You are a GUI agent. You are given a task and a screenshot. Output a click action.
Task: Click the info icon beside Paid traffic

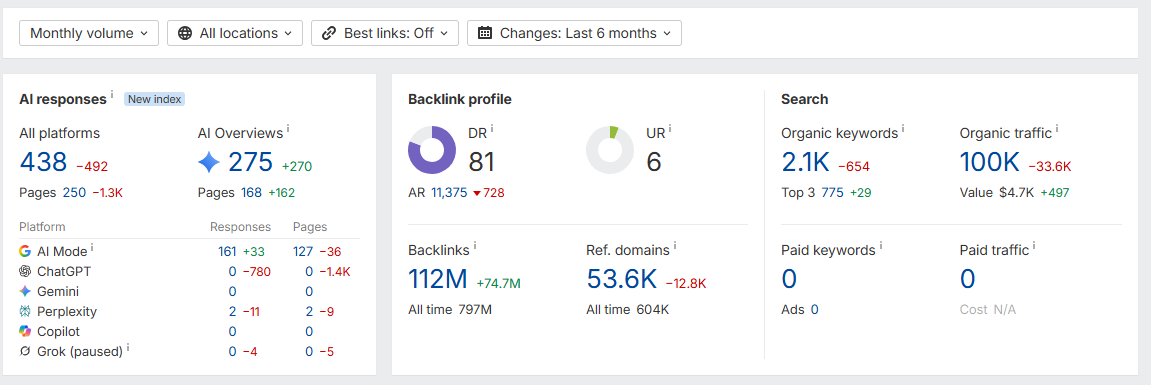1034,246
